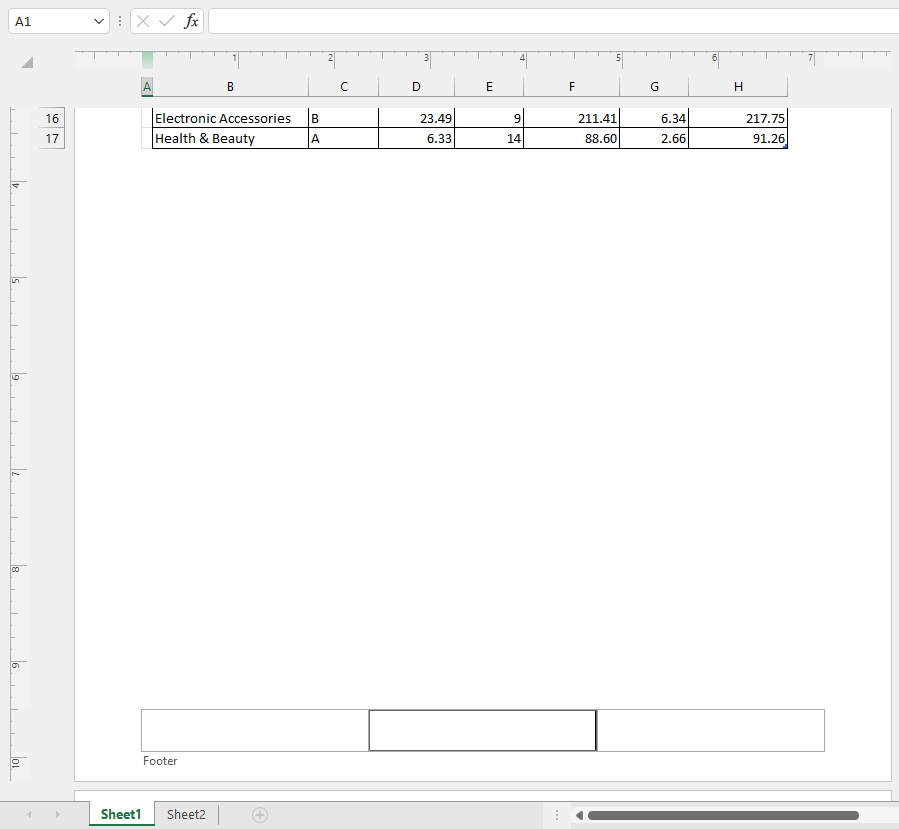Open the Name Box dropdown
The height and width of the screenshot is (829, 899).
tap(98, 20)
